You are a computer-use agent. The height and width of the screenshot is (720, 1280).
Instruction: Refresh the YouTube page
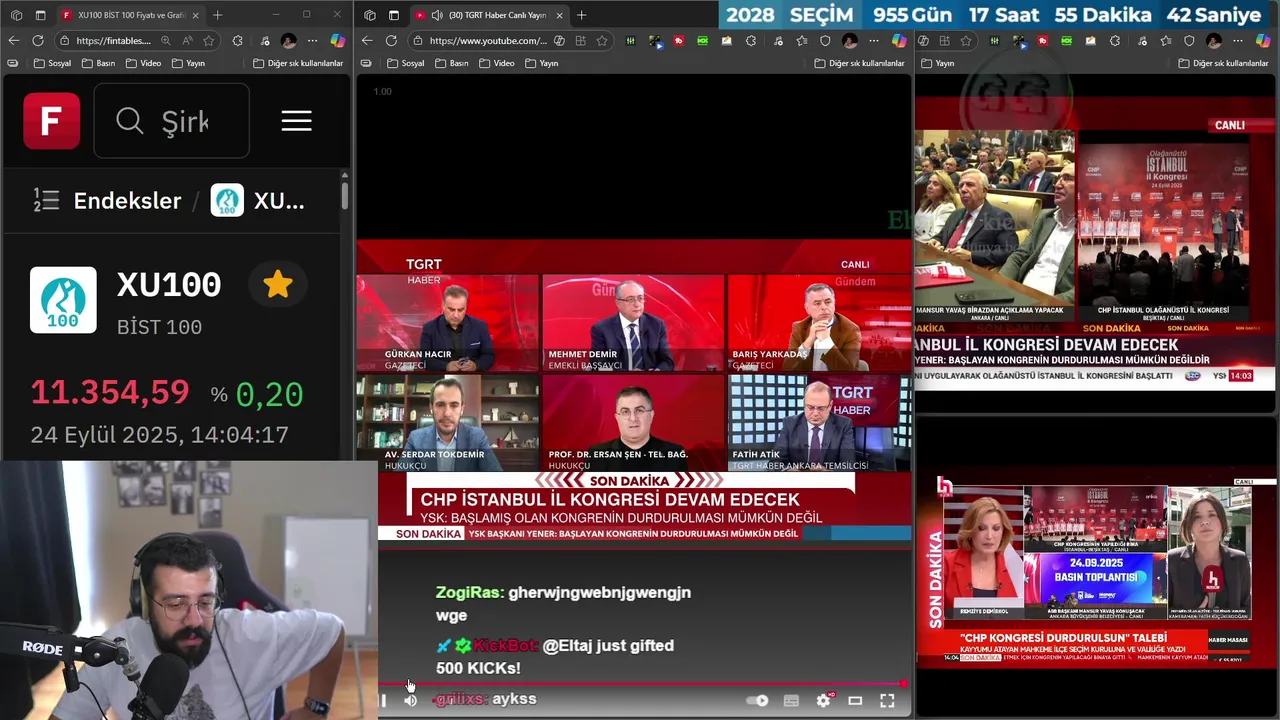(x=391, y=41)
